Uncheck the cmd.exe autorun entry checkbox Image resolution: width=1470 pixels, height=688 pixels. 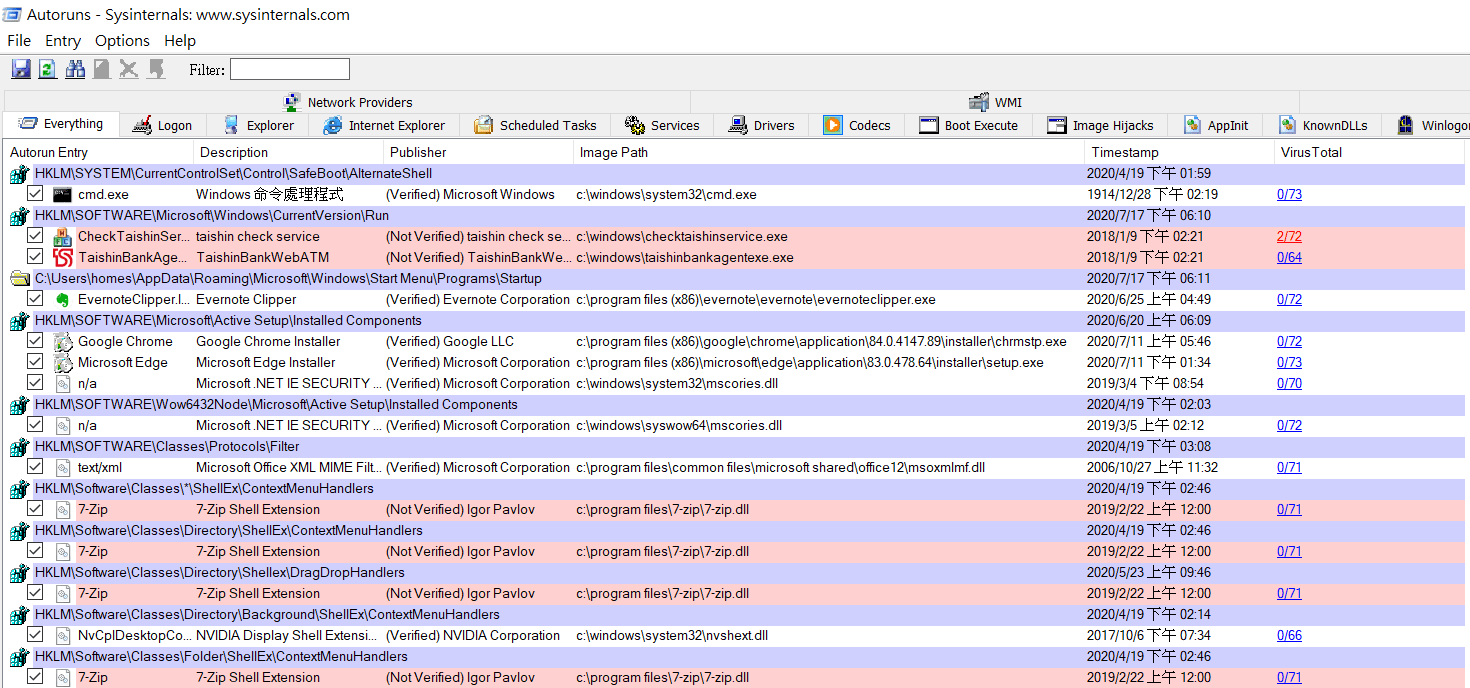pyautogui.click(x=35, y=195)
